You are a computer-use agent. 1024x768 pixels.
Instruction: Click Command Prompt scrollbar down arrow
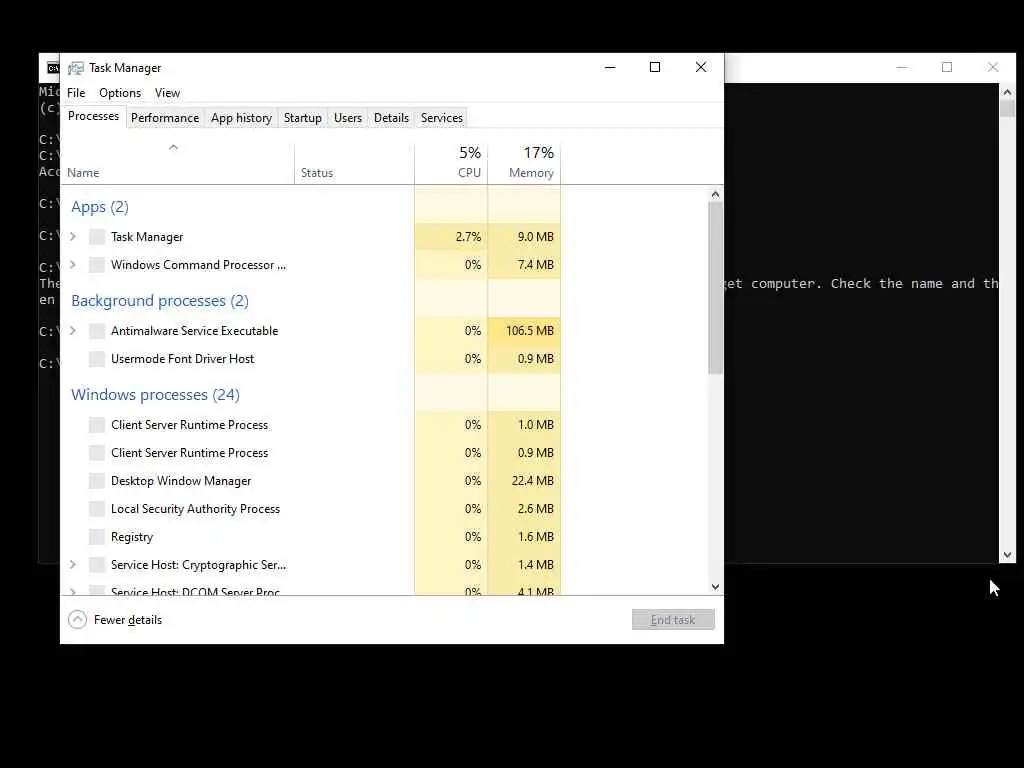[1007, 555]
